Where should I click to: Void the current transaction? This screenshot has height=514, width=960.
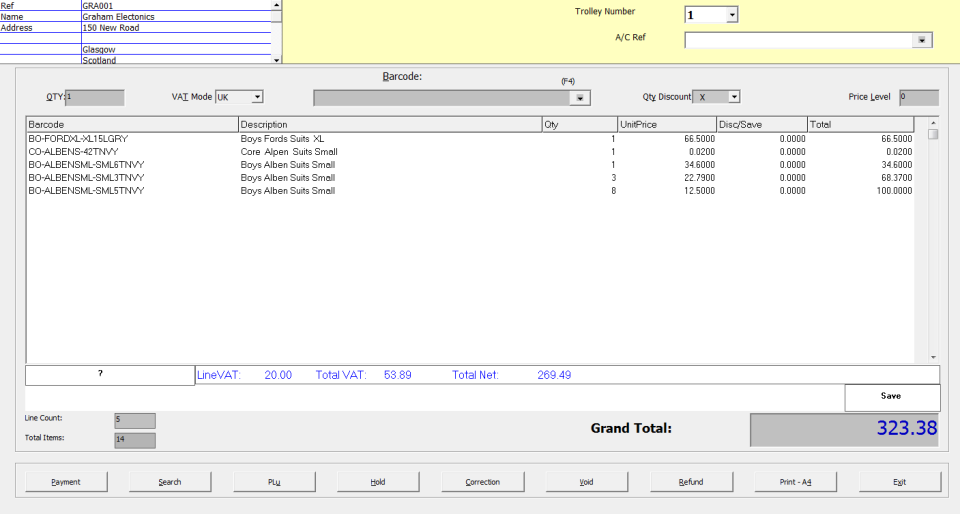pyautogui.click(x=586, y=481)
